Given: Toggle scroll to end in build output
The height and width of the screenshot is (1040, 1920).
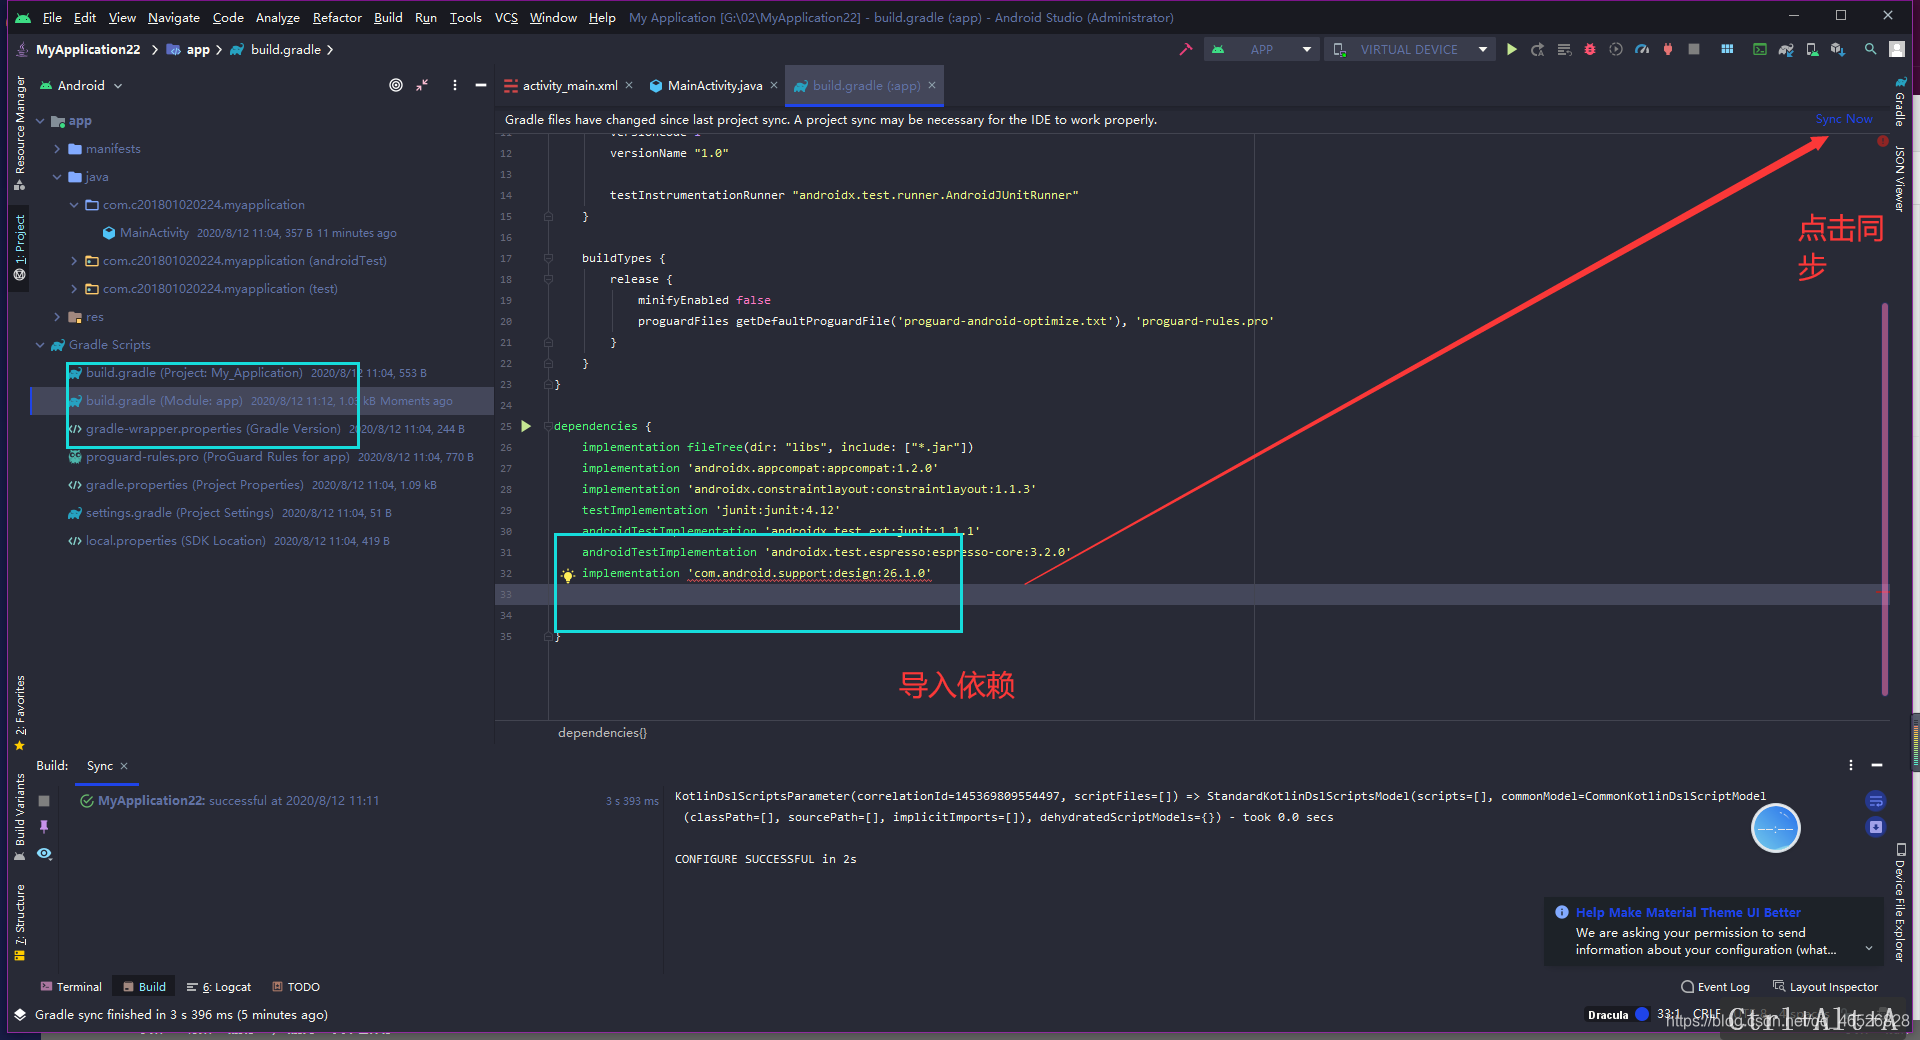Looking at the screenshot, I should (x=1876, y=827).
